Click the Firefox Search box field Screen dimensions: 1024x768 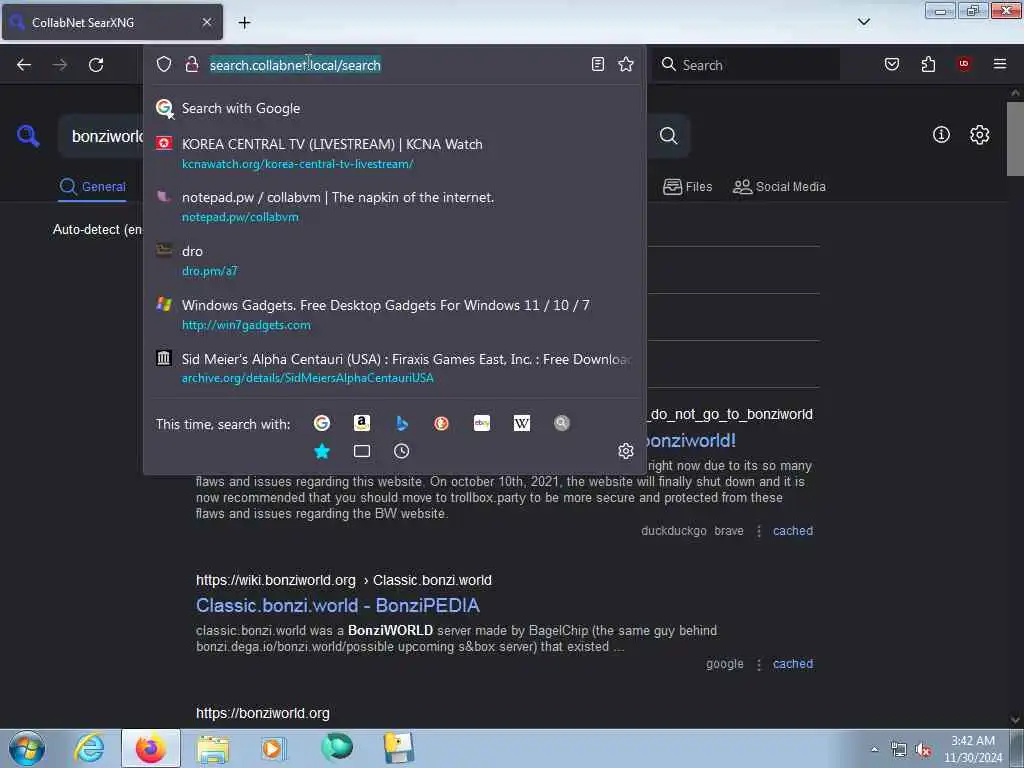pos(746,65)
